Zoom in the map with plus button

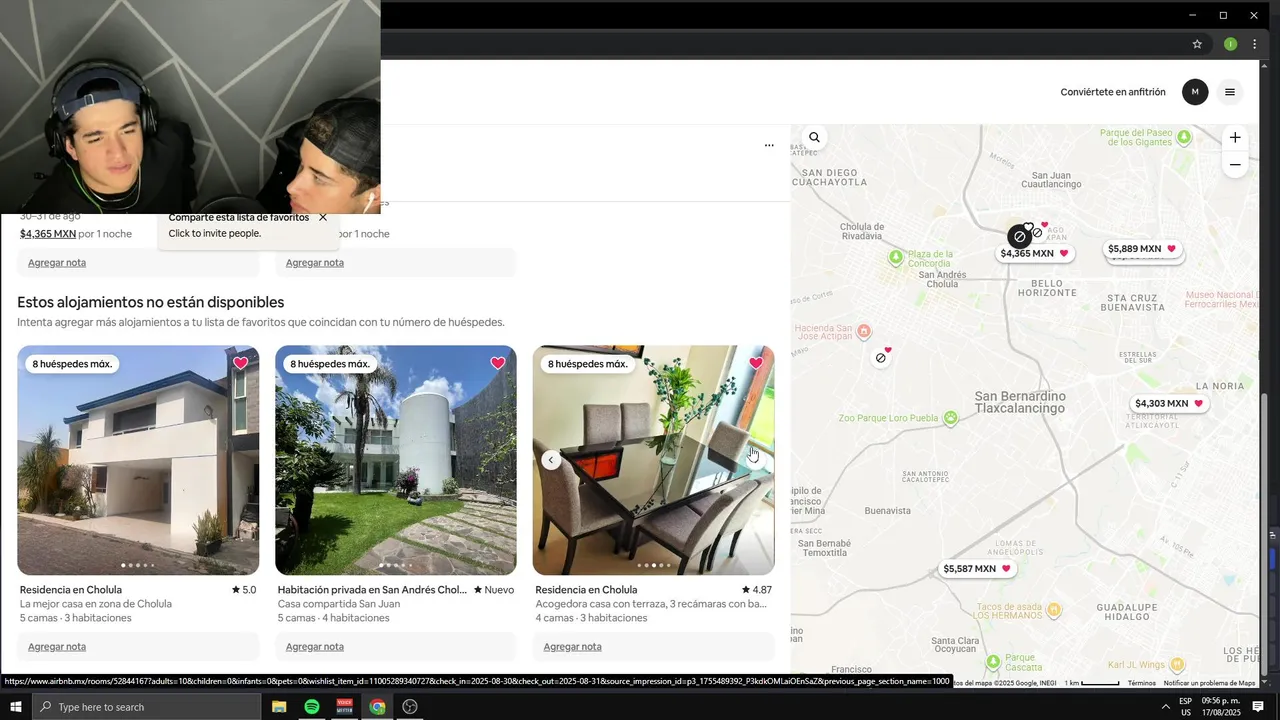click(x=1235, y=138)
